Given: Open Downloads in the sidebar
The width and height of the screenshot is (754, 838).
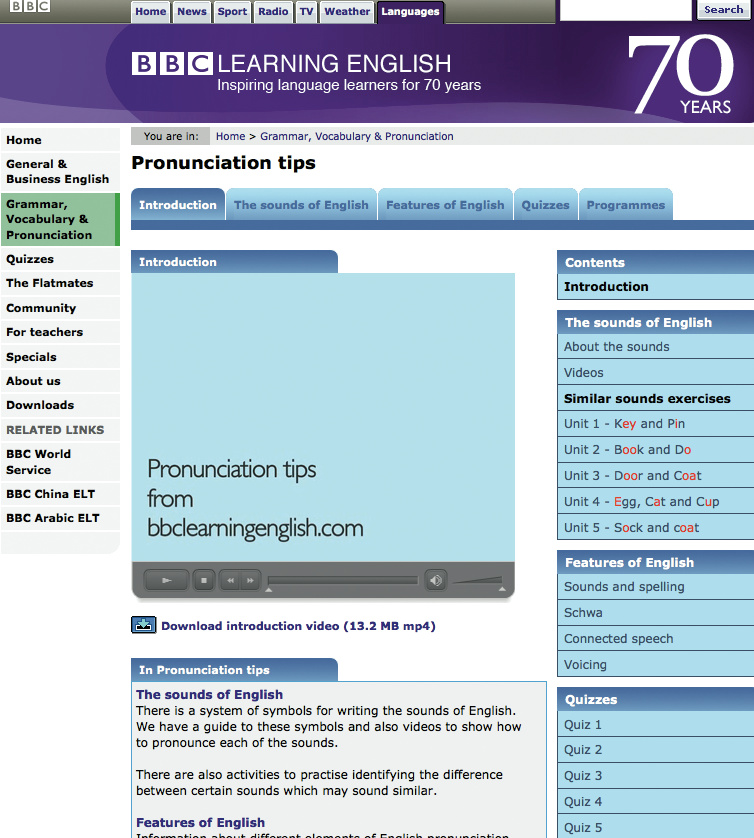Looking at the screenshot, I should tap(60, 405).
